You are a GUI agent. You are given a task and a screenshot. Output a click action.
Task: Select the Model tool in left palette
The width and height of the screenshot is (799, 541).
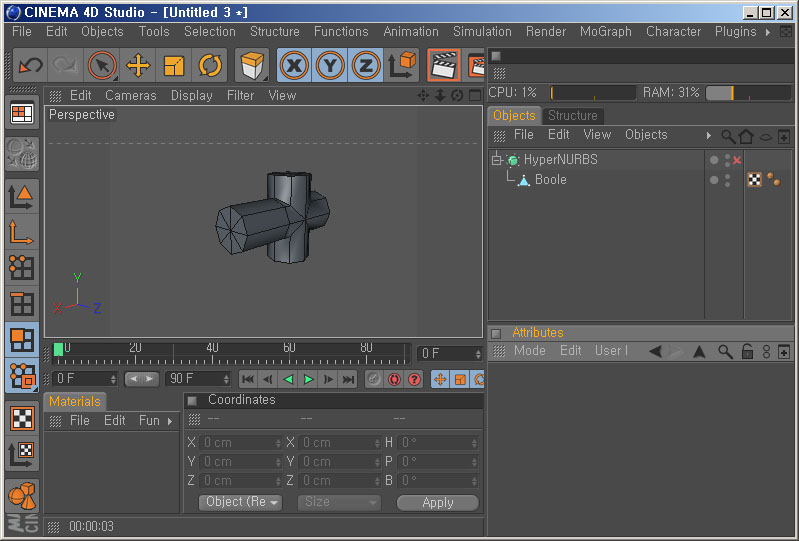(x=22, y=197)
